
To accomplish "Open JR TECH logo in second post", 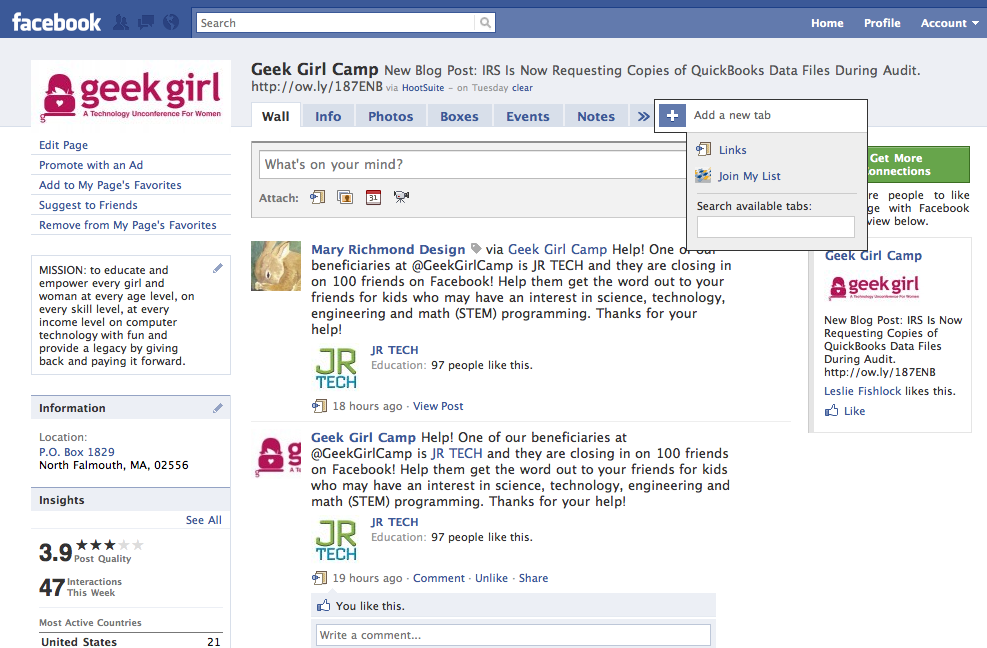I will pyautogui.click(x=336, y=540).
